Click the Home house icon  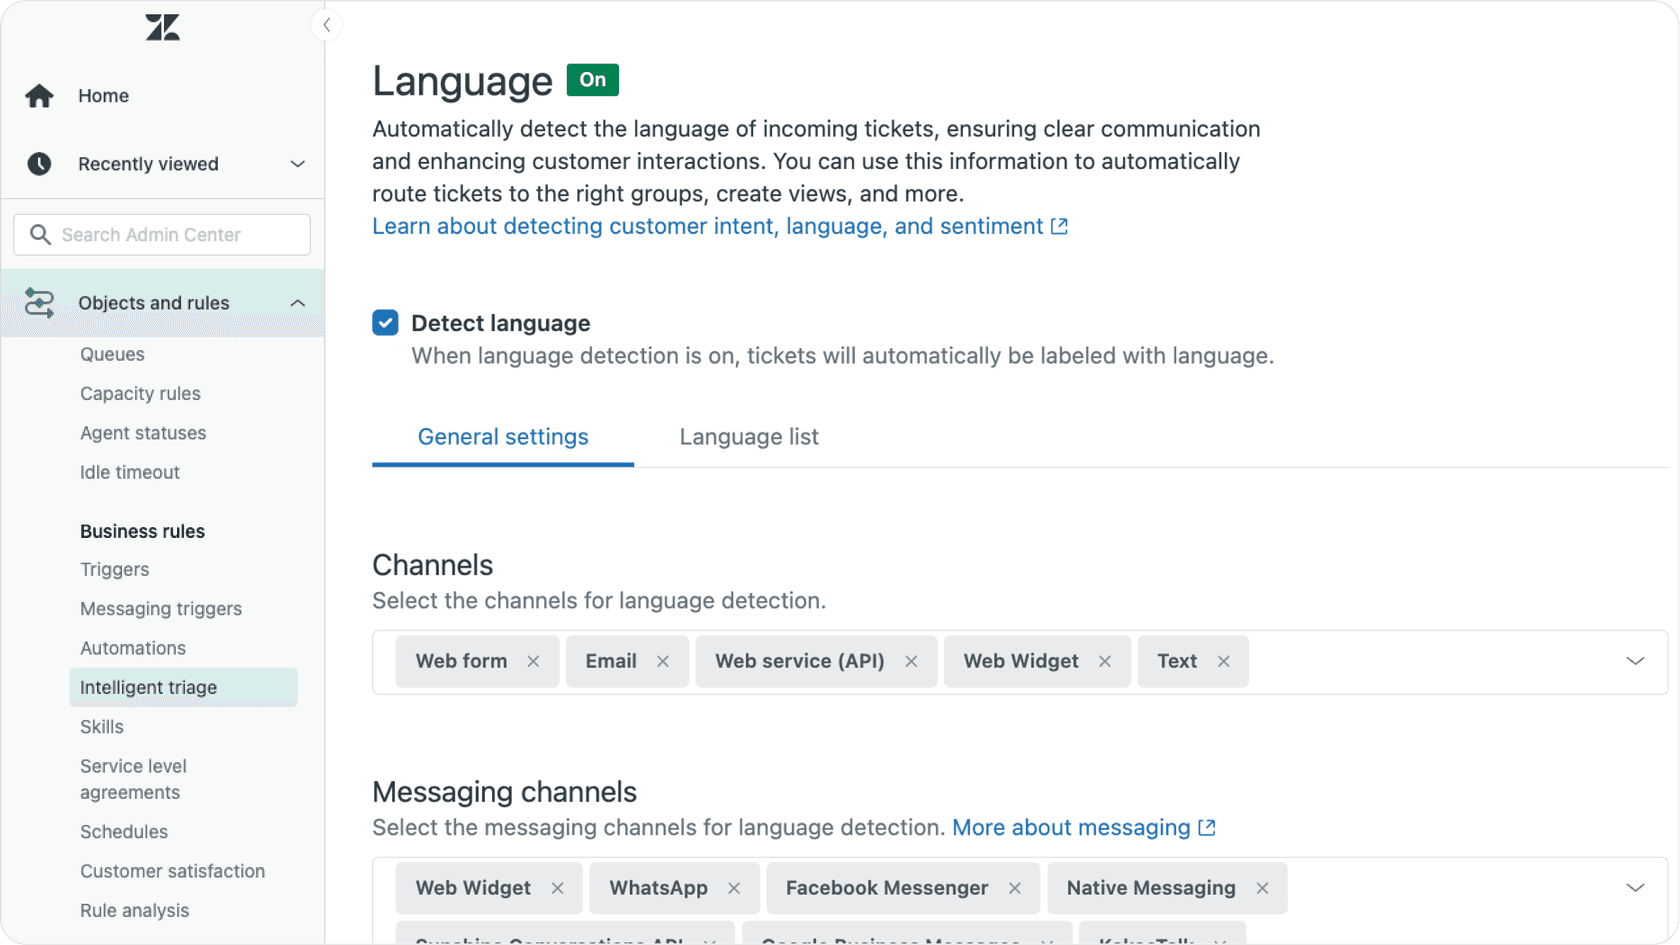40,96
